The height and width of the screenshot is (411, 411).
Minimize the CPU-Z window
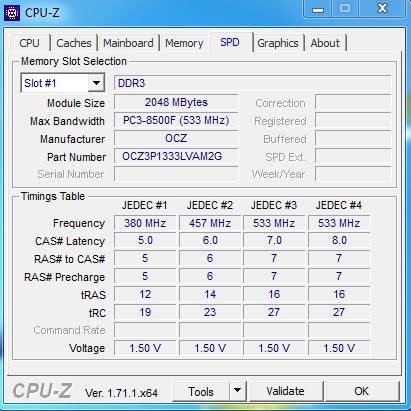coord(318,9)
